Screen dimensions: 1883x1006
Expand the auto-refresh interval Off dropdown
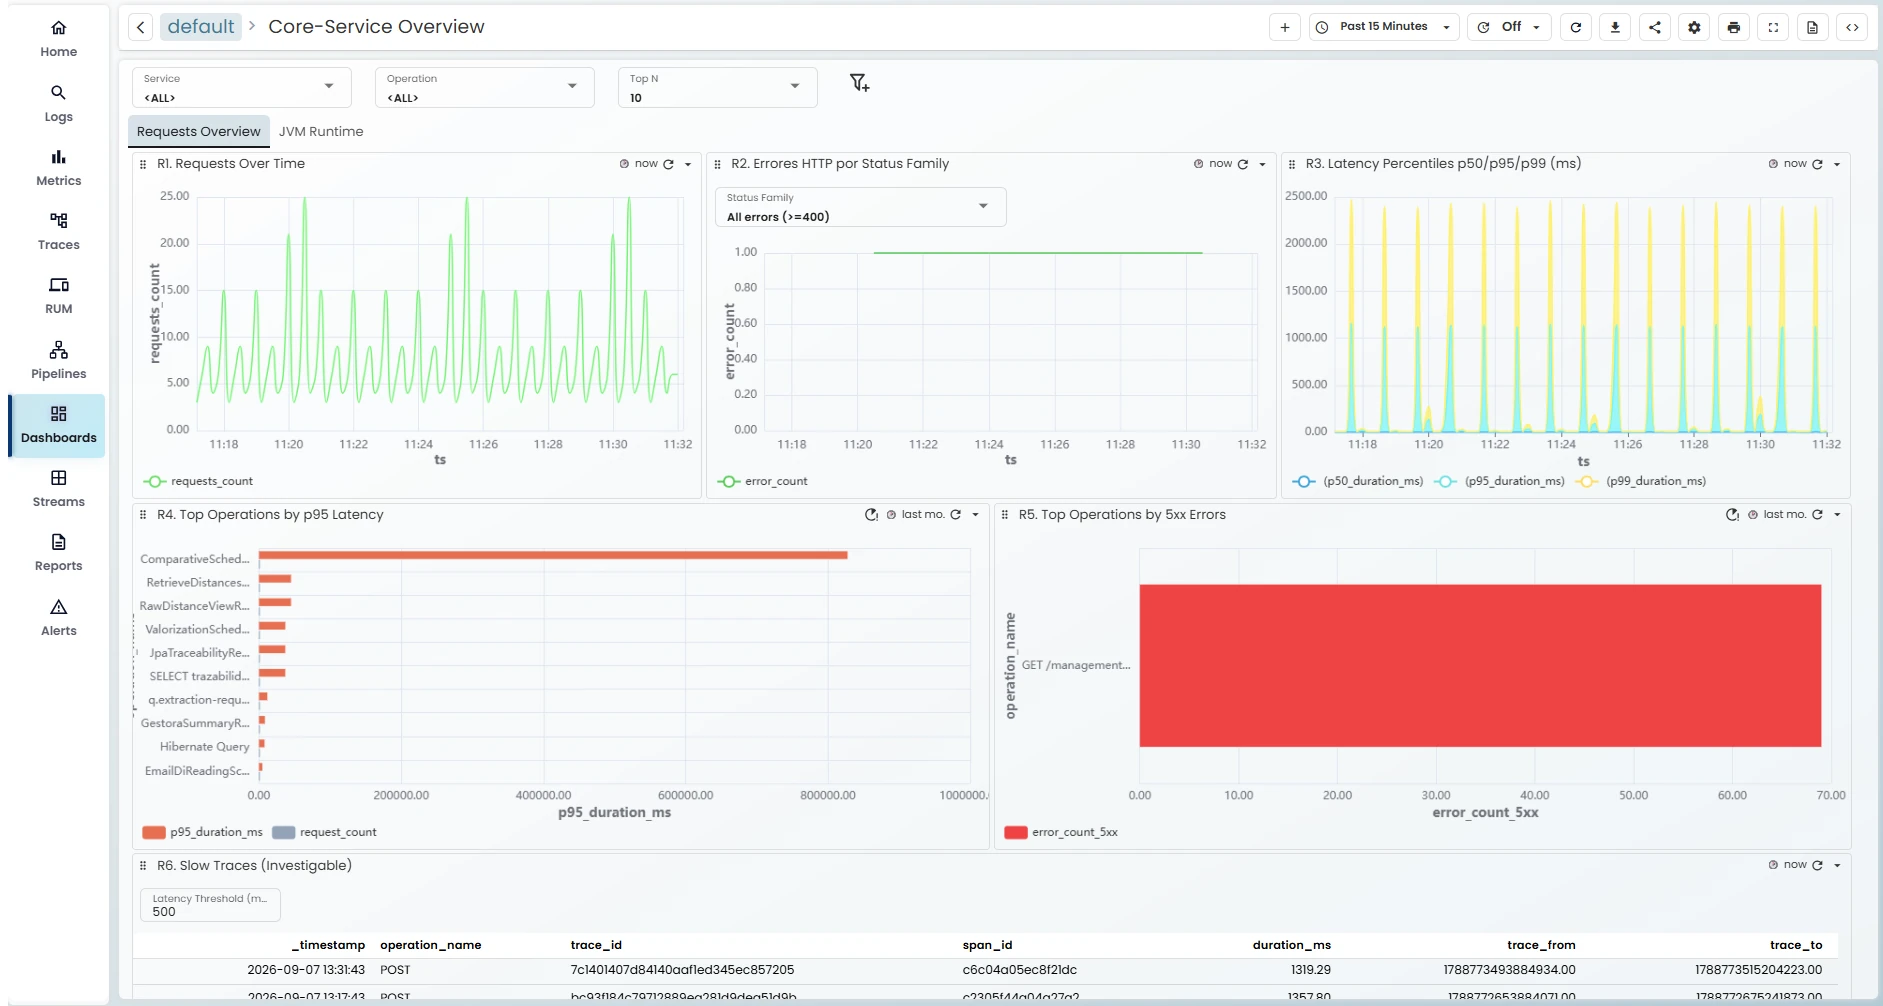click(1509, 27)
